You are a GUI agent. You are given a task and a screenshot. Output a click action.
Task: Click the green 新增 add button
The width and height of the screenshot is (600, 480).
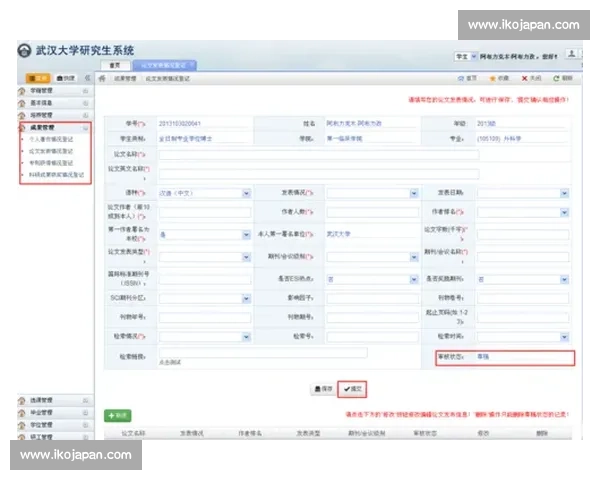pyautogui.click(x=117, y=414)
